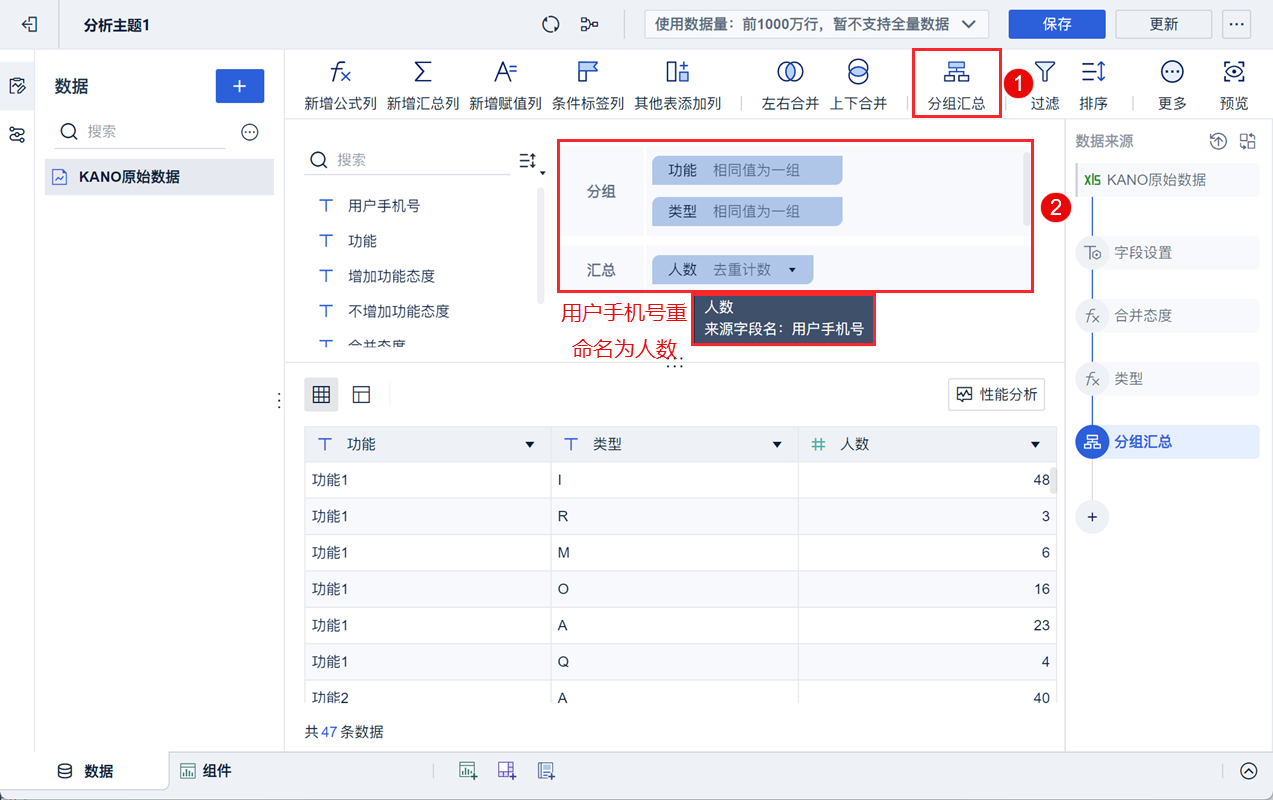Click 新增公式列 tool
Screen dimensions: 1273x800
point(341,86)
